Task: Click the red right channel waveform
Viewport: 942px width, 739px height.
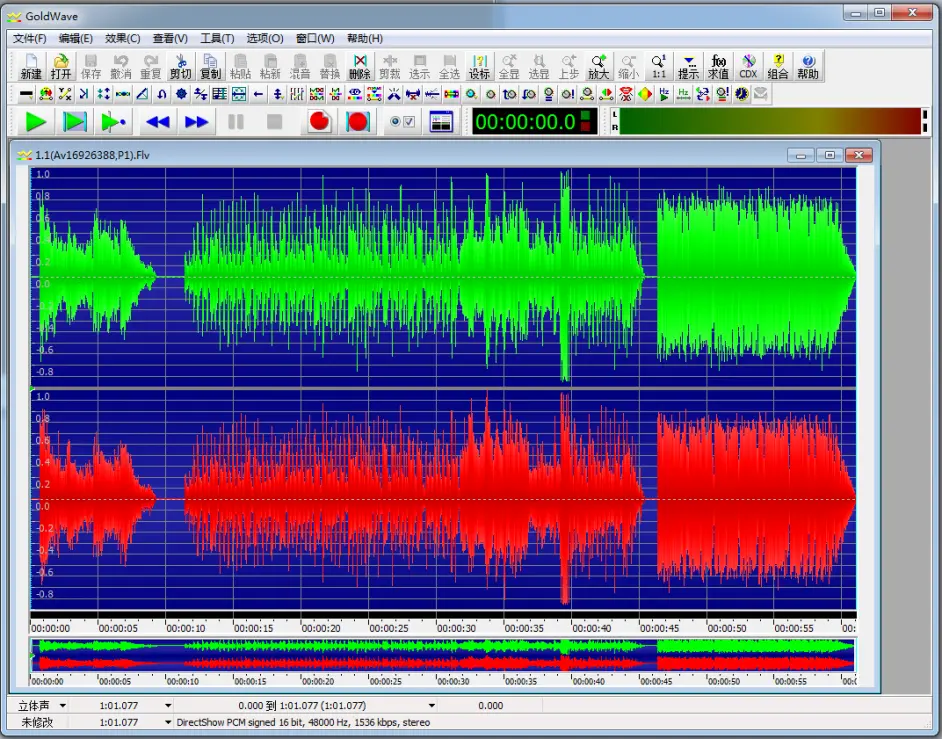Action: pos(443,500)
